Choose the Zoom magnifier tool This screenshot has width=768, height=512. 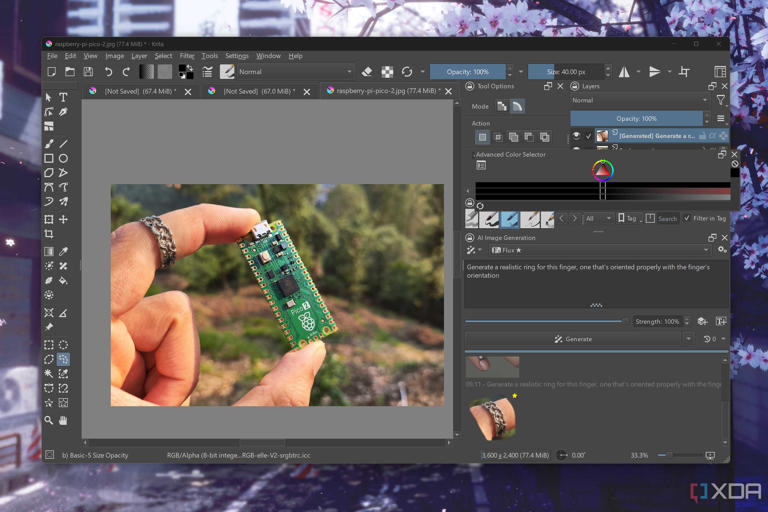(49, 420)
